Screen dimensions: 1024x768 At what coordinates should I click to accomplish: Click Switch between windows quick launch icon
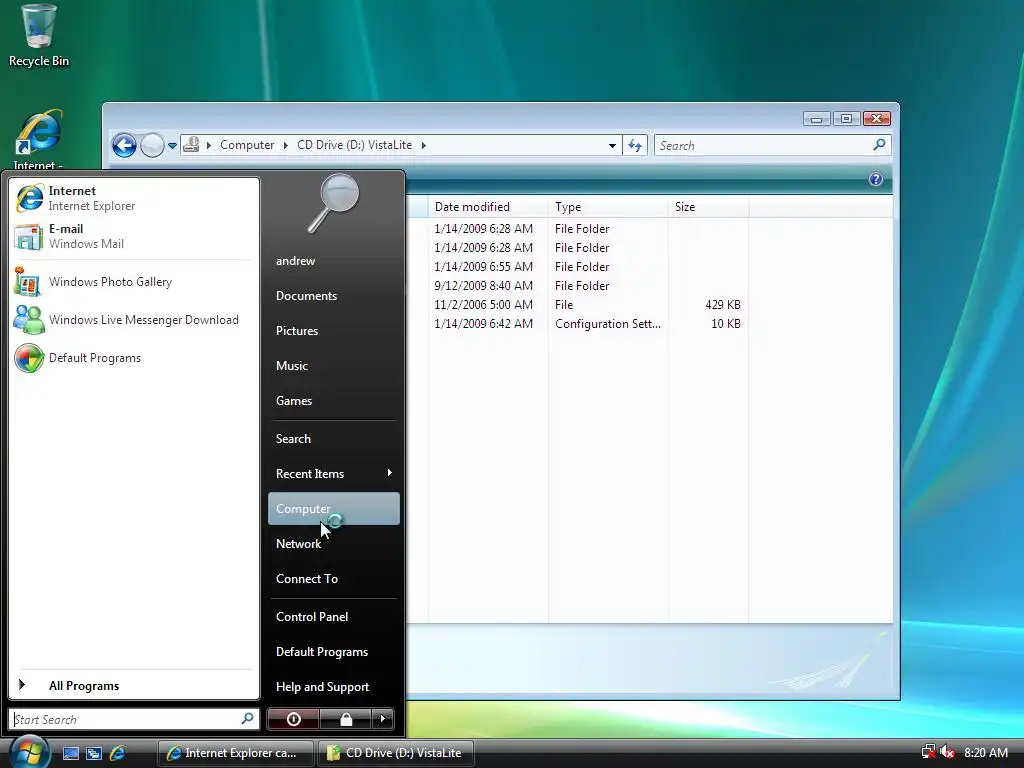(94, 753)
